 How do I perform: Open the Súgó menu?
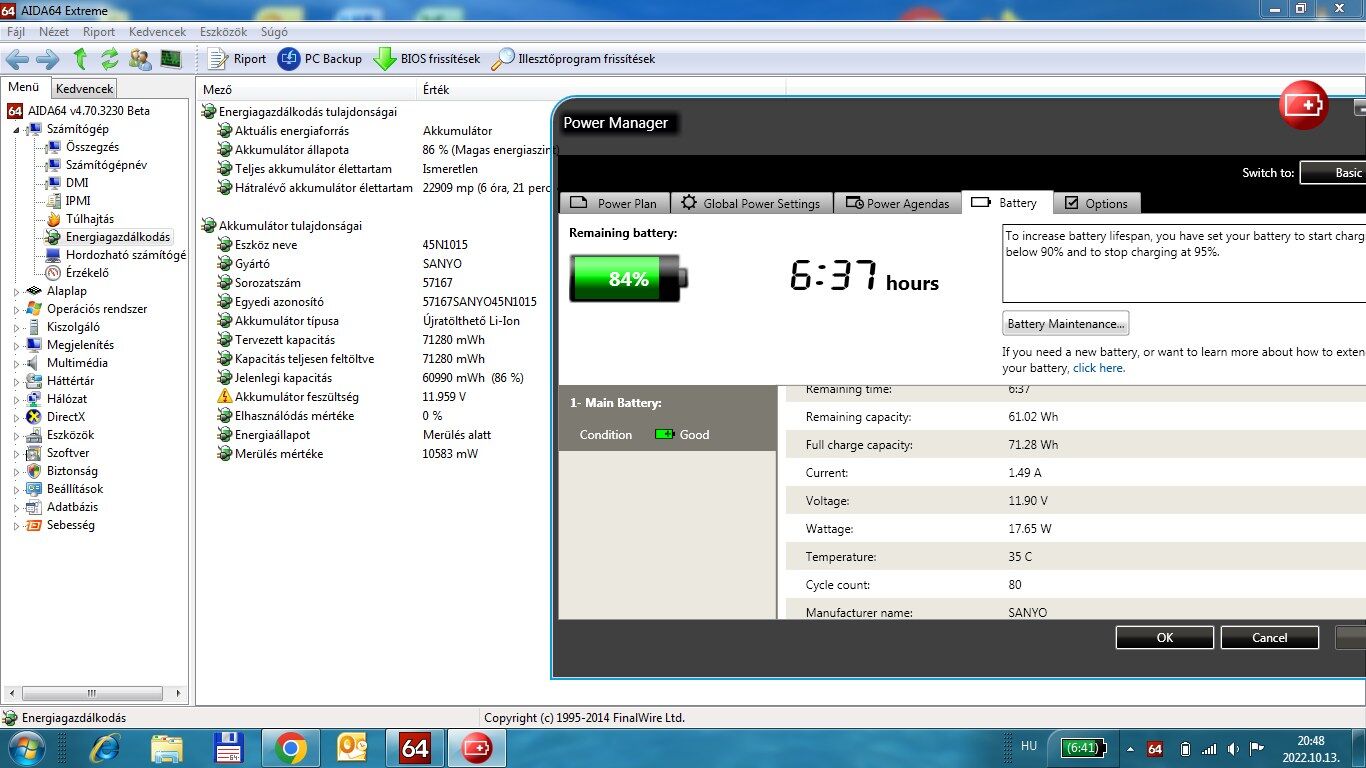[x=273, y=32]
